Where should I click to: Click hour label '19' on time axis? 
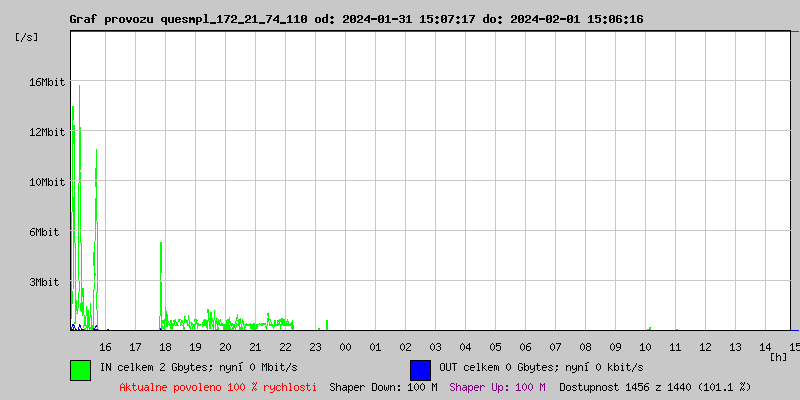pos(195,347)
